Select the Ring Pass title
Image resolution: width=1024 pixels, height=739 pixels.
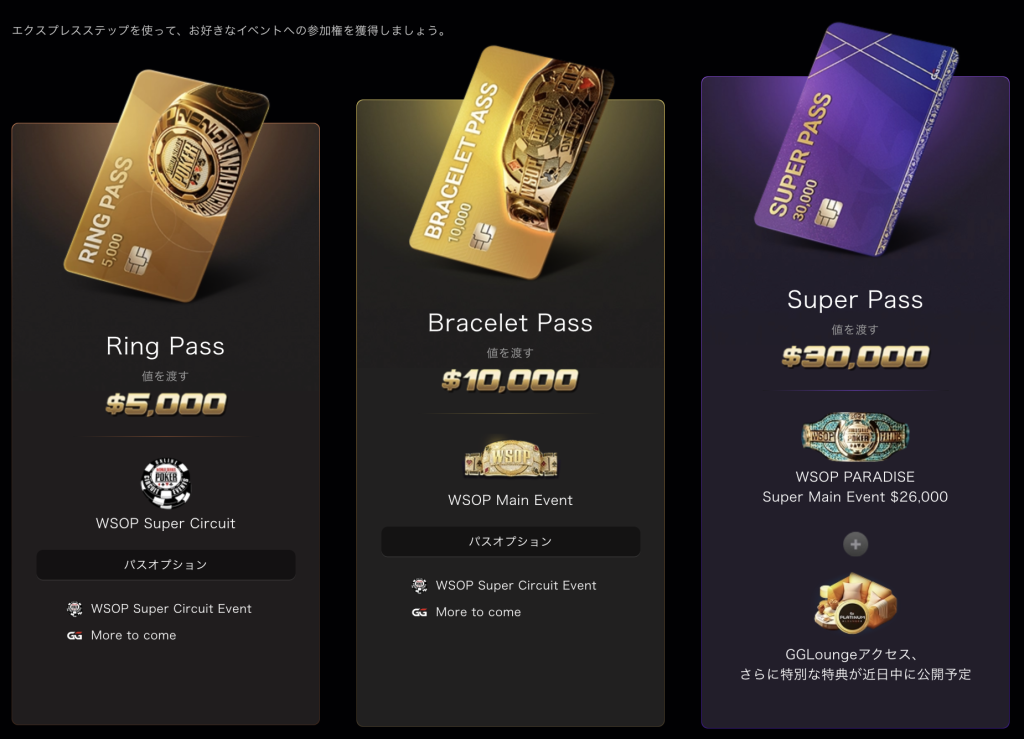coord(165,346)
